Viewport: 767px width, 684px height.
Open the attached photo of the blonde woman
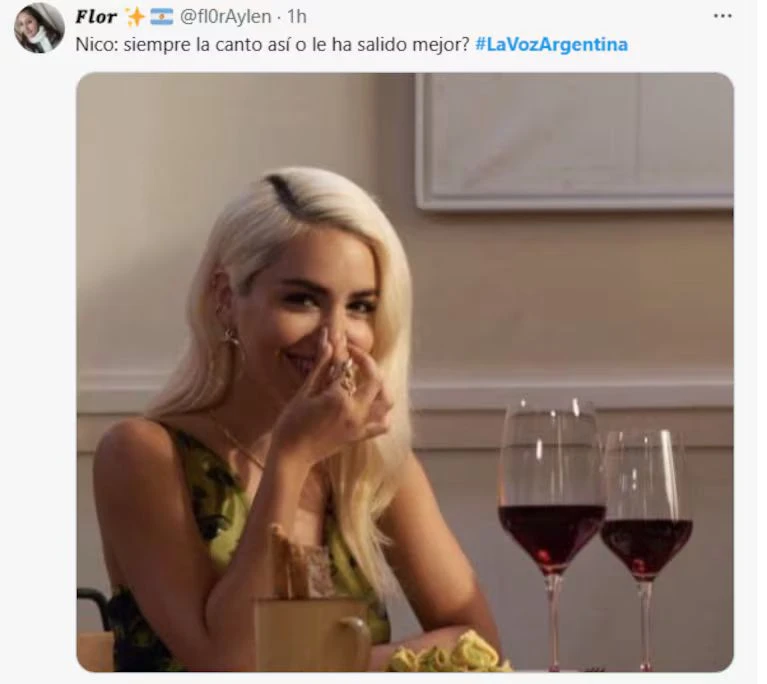[405, 372]
